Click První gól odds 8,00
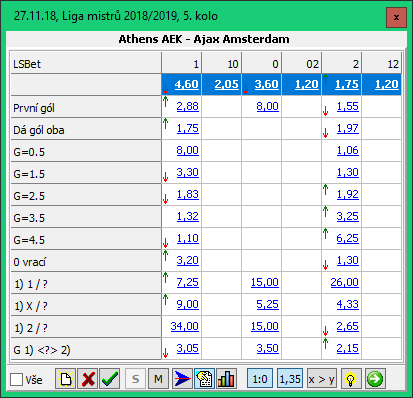 pyautogui.click(x=268, y=106)
